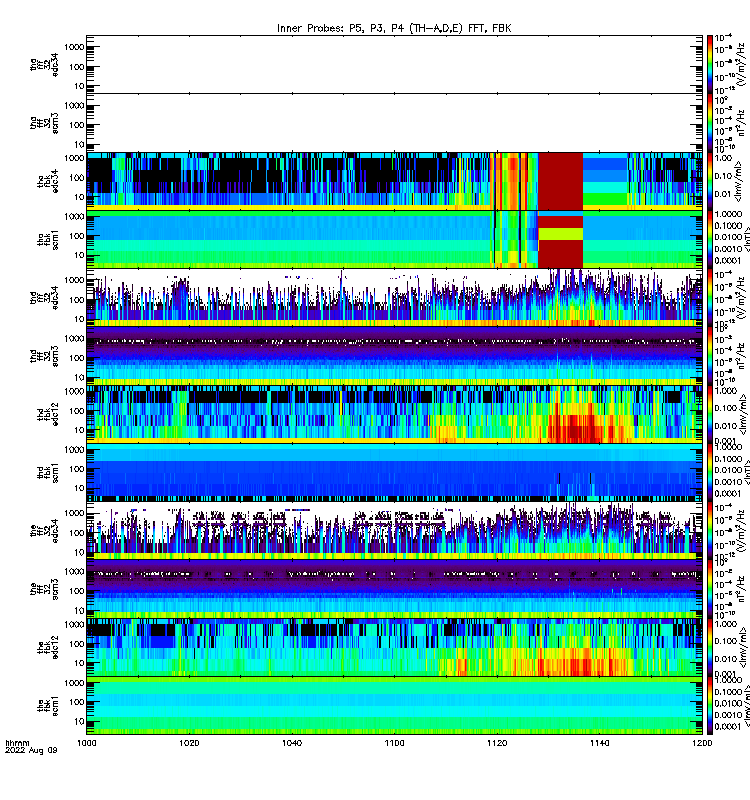Viewport: 750px width, 800px height.
Task: Click the thd fff edc34 spectrogram panel
Action: tap(394, 297)
